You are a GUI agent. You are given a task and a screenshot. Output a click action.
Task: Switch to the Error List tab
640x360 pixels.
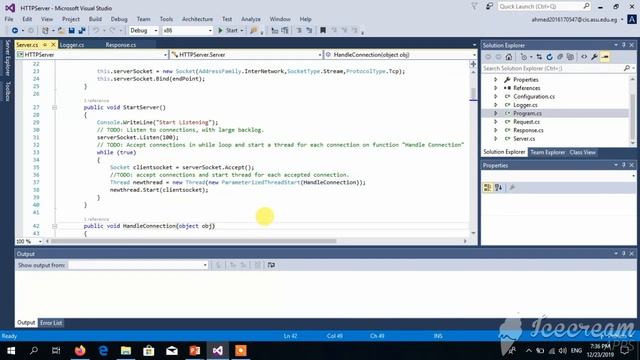point(51,323)
